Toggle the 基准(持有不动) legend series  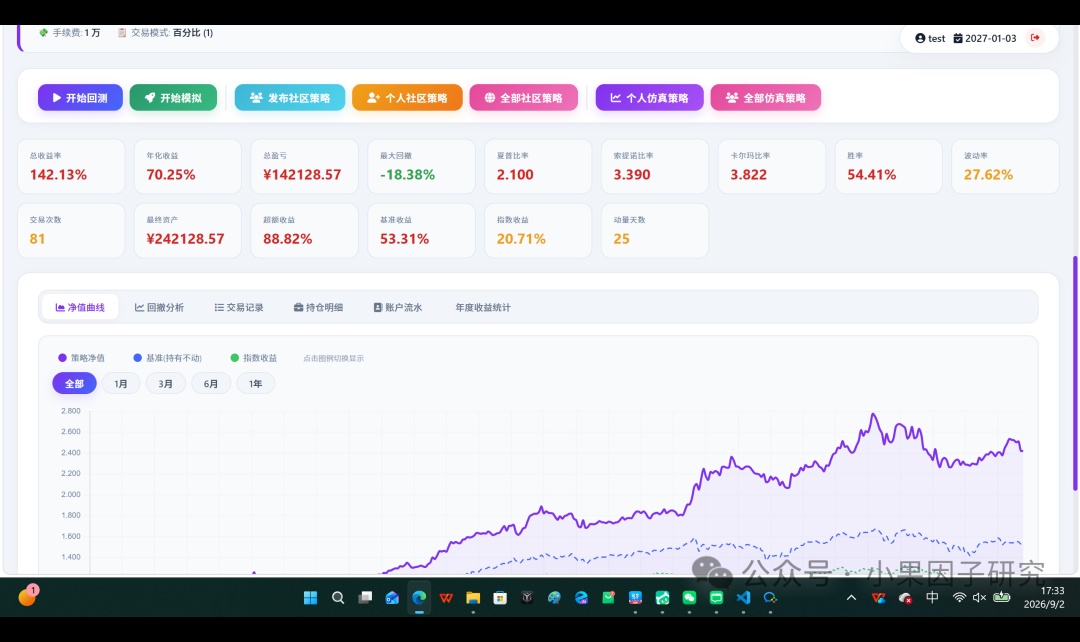pyautogui.click(x=167, y=358)
